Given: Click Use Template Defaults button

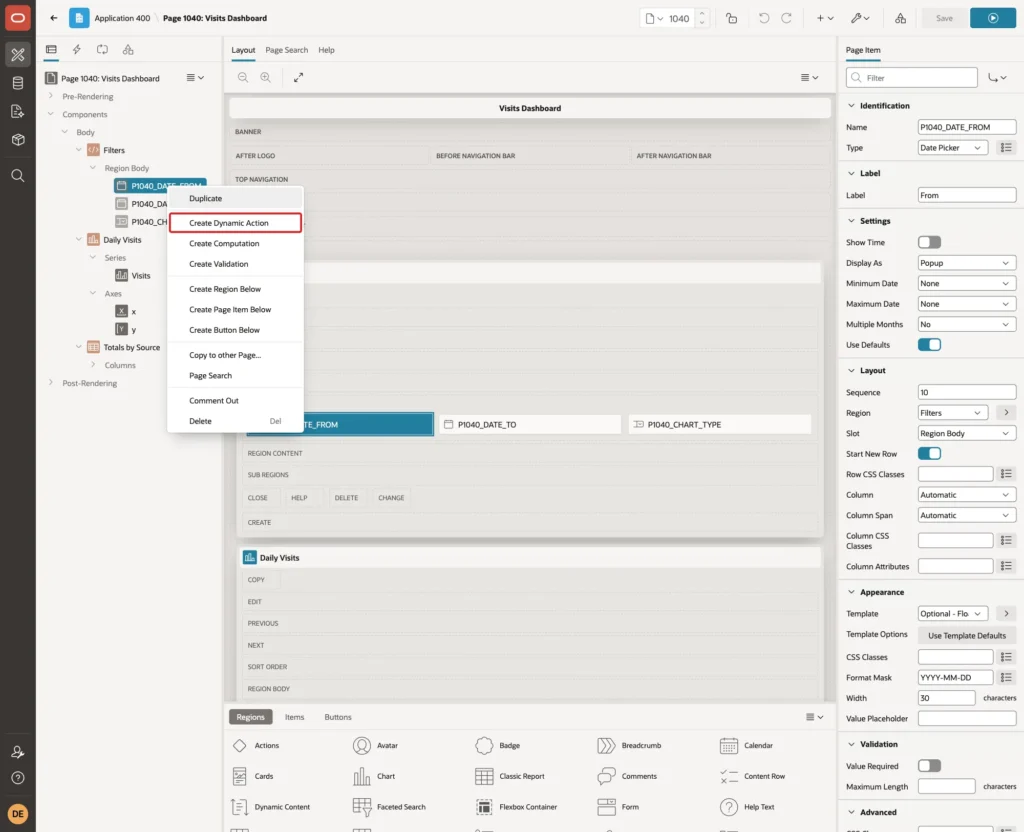Looking at the screenshot, I should 967,635.
